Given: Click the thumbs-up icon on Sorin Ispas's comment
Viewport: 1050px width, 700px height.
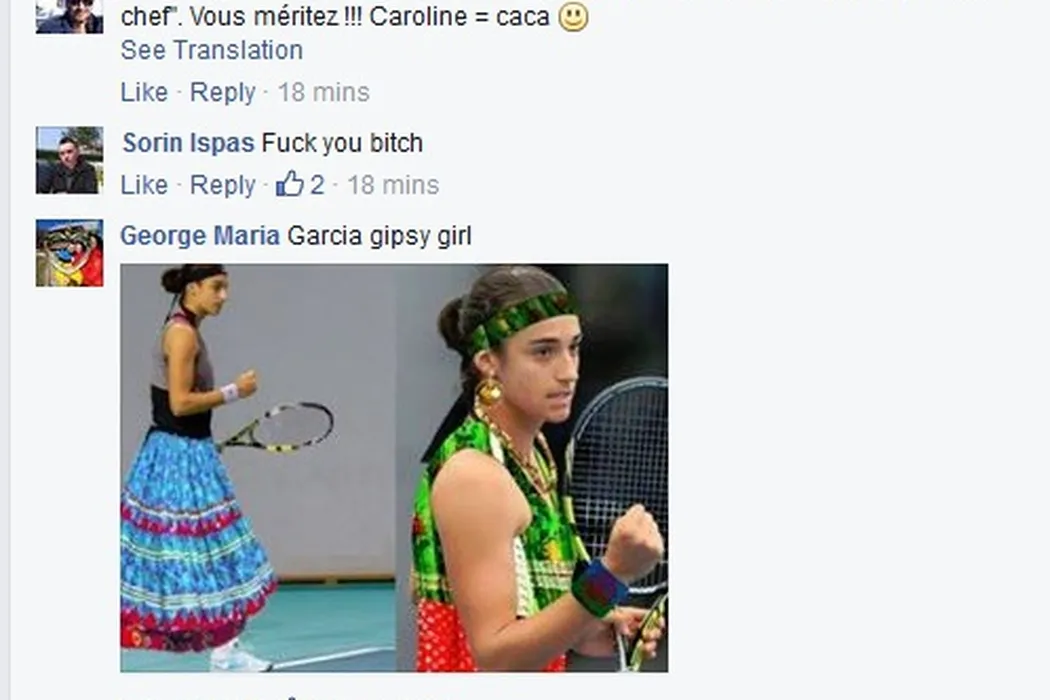Looking at the screenshot, I should 290,184.
